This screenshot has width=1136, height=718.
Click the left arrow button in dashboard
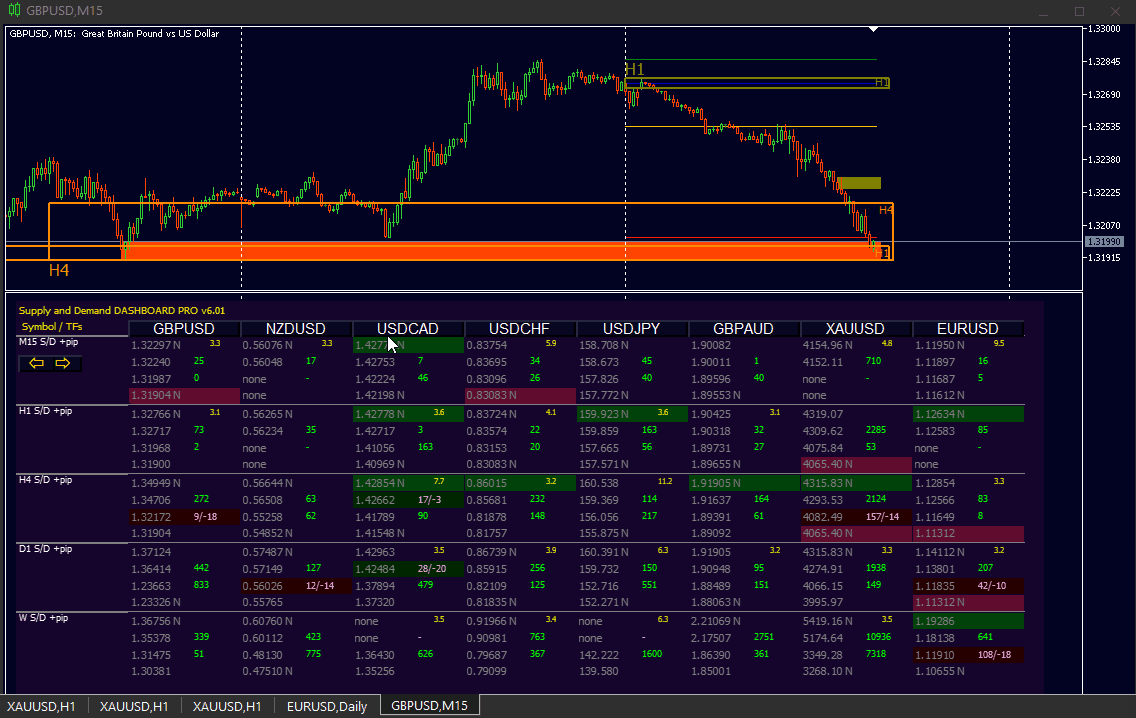point(36,363)
